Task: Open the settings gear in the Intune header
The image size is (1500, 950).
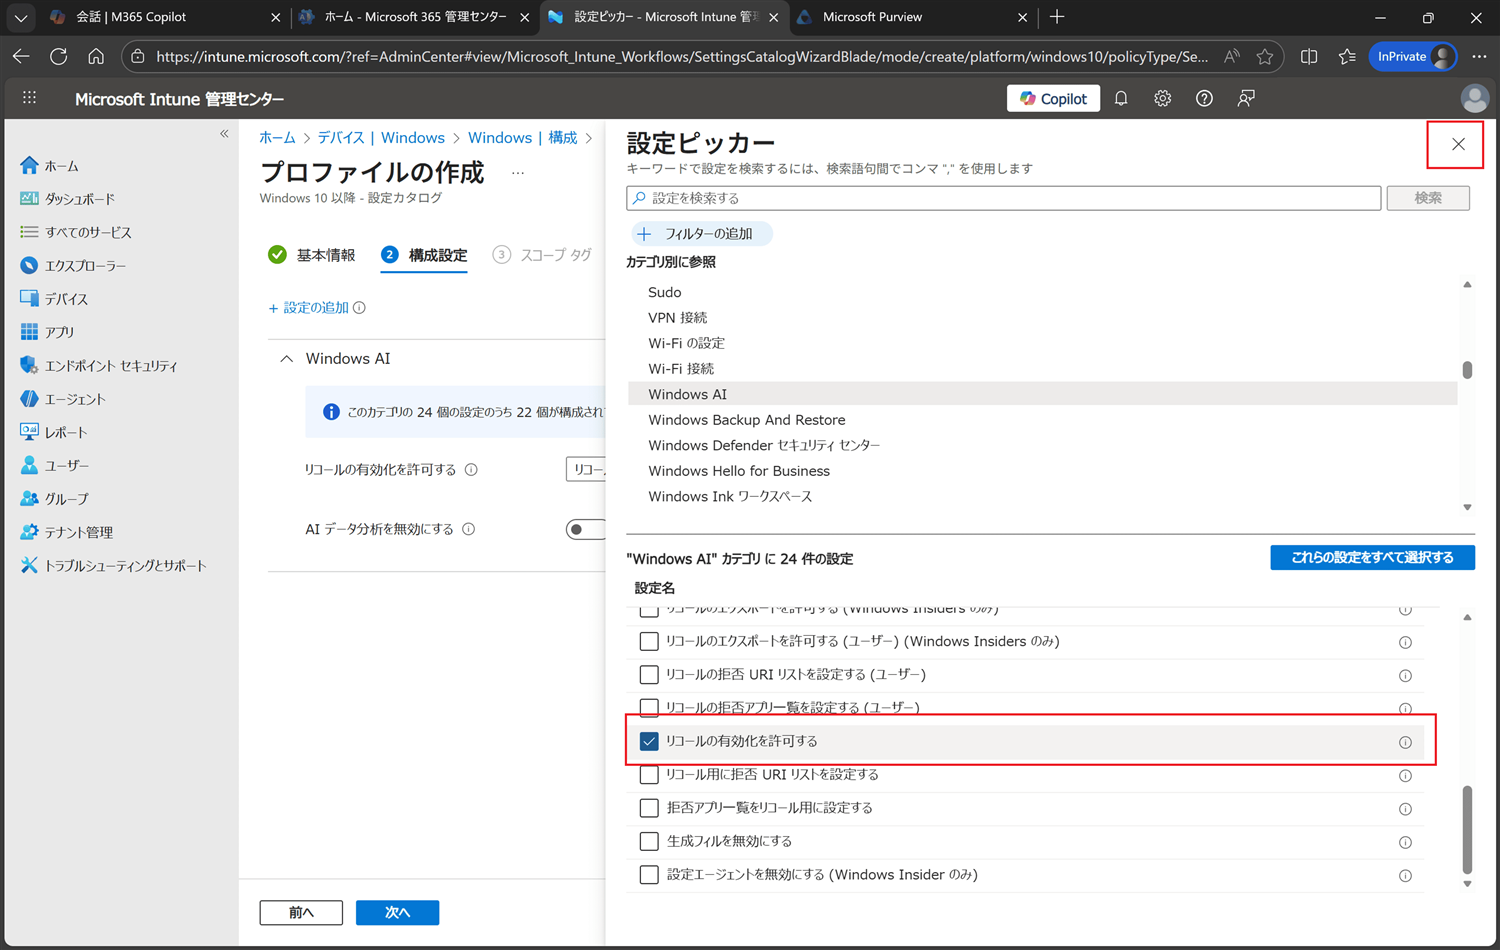Action: click(1162, 98)
